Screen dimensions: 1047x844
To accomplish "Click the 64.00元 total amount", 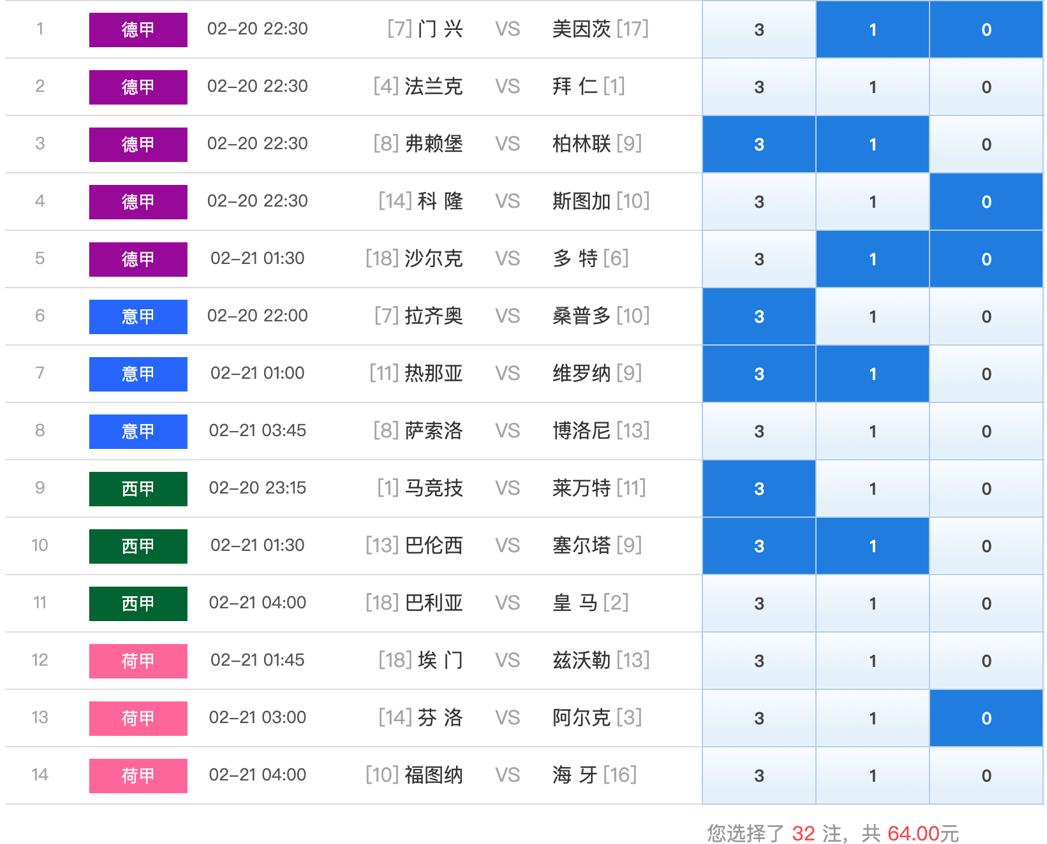I will (923, 833).
